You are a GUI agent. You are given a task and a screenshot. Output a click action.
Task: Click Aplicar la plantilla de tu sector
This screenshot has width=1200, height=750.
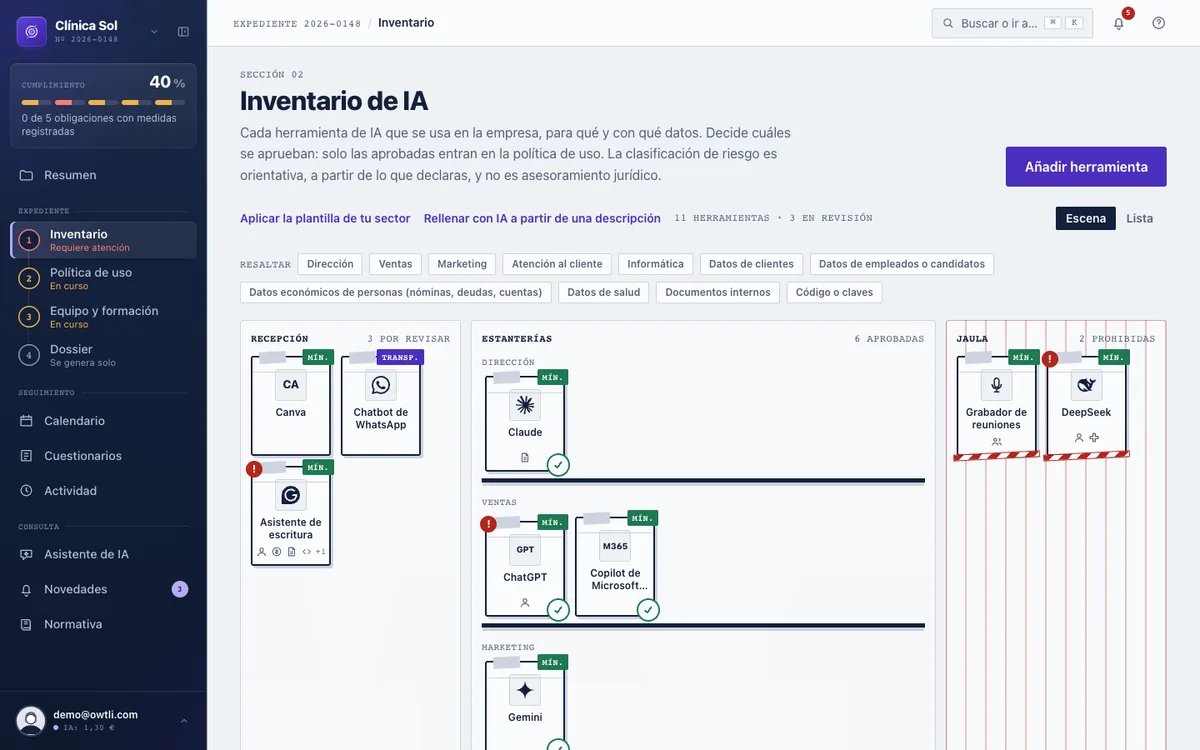tap(325, 218)
